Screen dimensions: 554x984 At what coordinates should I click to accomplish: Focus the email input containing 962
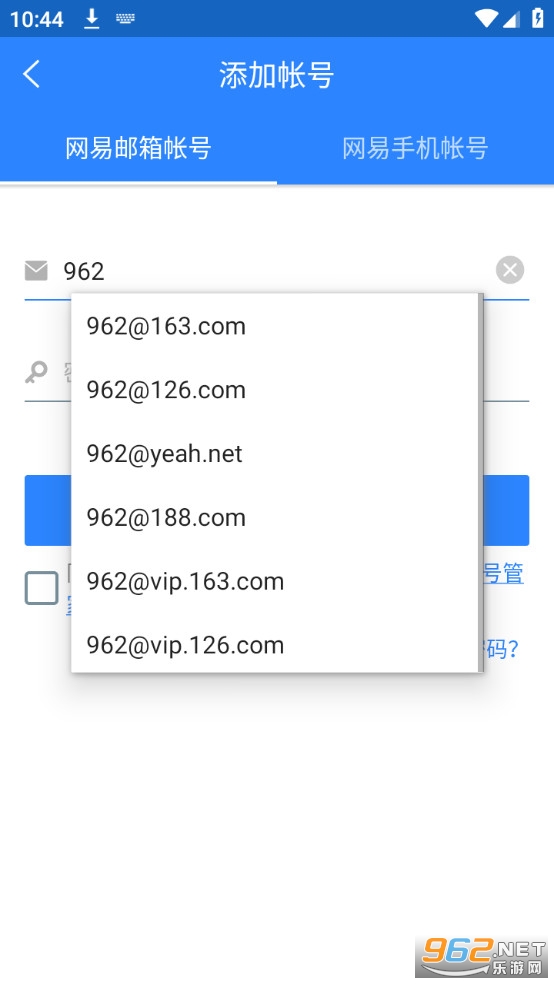click(276, 271)
